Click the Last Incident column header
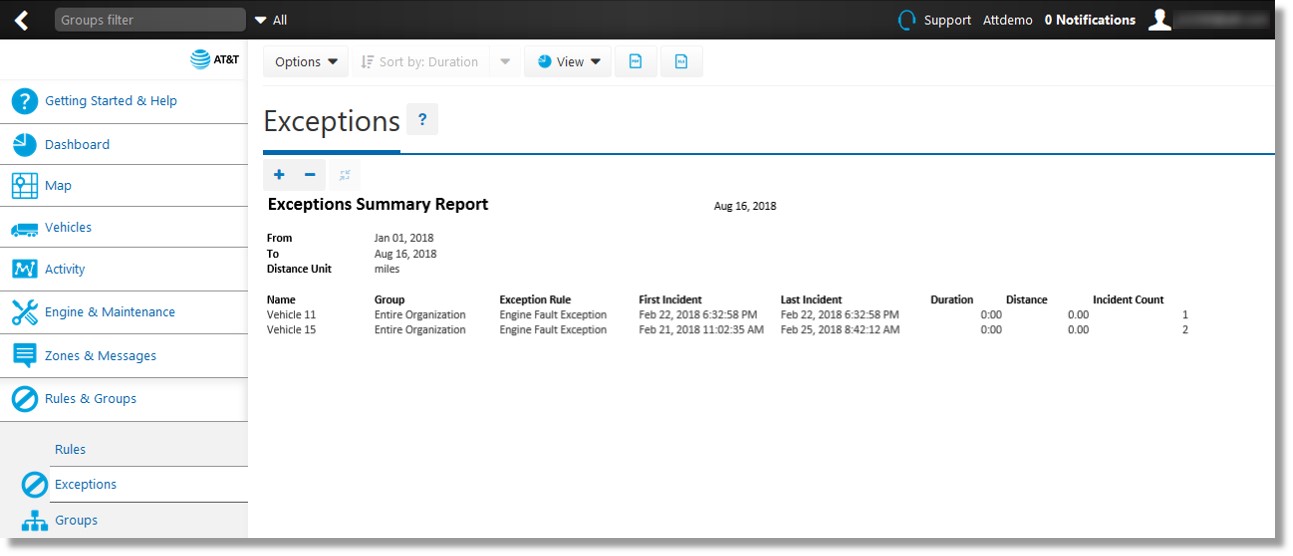1293x556 pixels. [x=811, y=299]
